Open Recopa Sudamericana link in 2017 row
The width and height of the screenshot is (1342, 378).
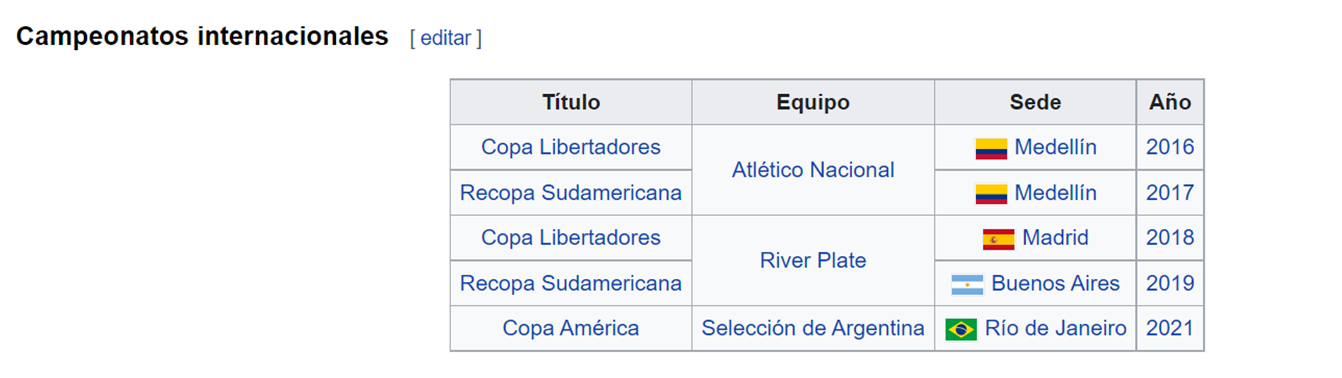pyautogui.click(x=571, y=193)
